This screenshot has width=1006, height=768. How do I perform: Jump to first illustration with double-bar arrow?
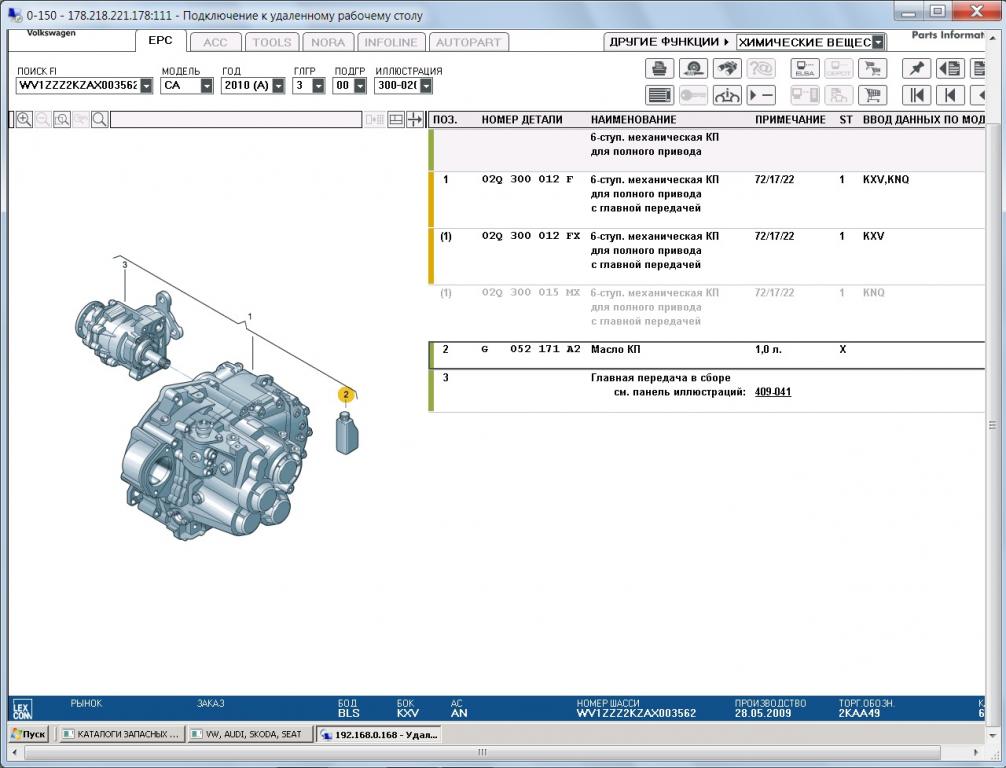(x=916, y=96)
